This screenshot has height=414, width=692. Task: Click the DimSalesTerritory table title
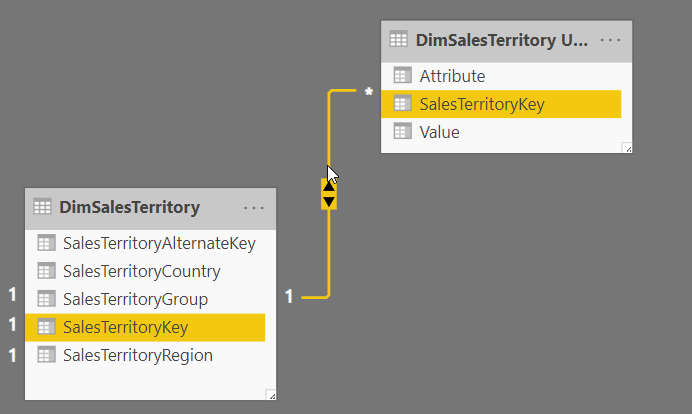coord(130,207)
